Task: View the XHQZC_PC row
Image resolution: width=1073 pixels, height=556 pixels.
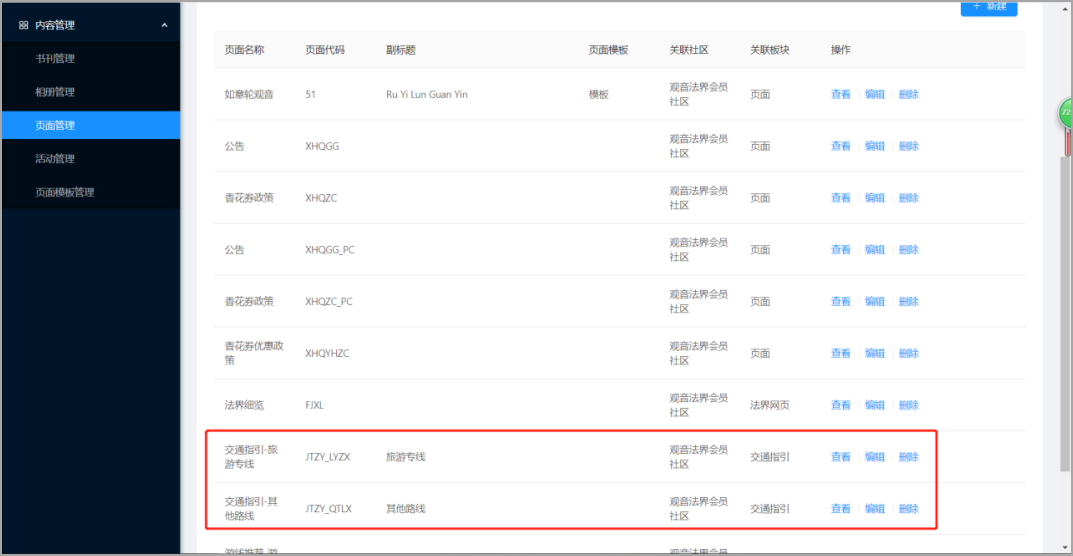Action: click(x=840, y=301)
